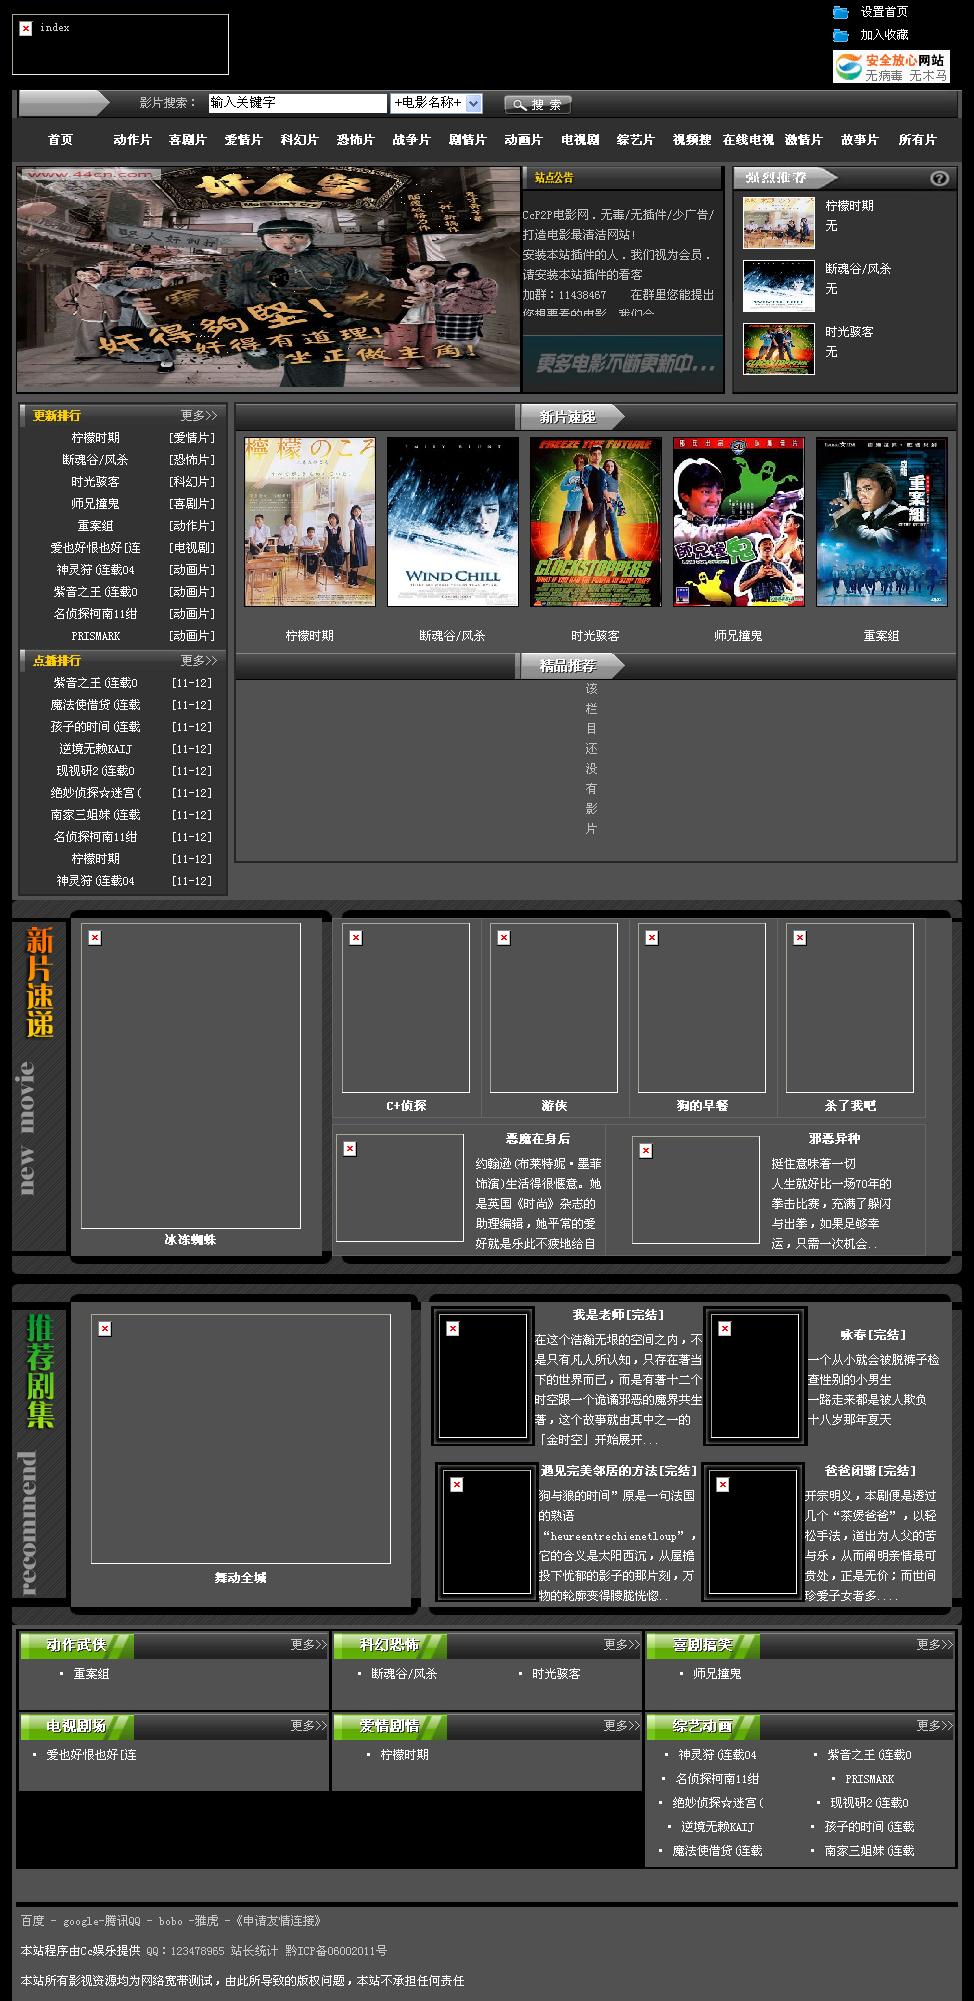The width and height of the screenshot is (974, 2001).
Task: Open the 动作片 menu category
Action: click(132, 140)
